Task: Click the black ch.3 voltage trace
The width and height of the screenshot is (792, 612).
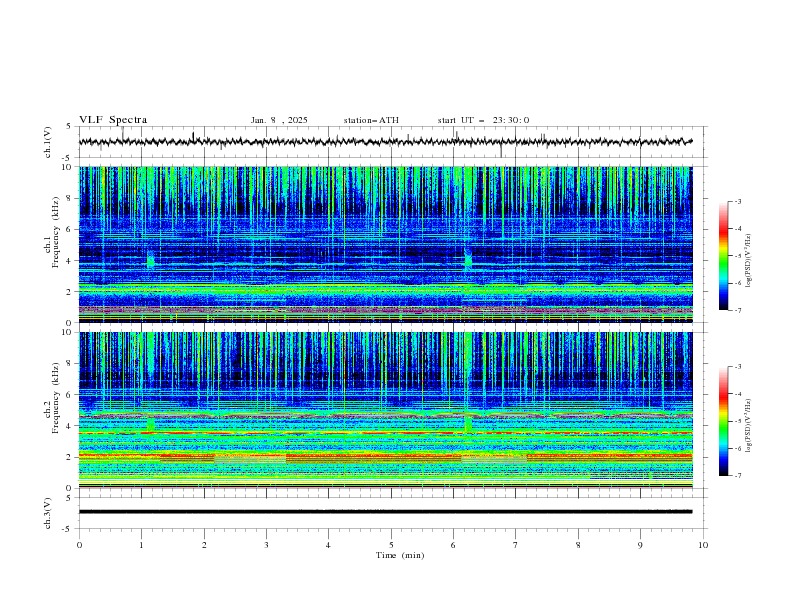Action: [x=386, y=512]
